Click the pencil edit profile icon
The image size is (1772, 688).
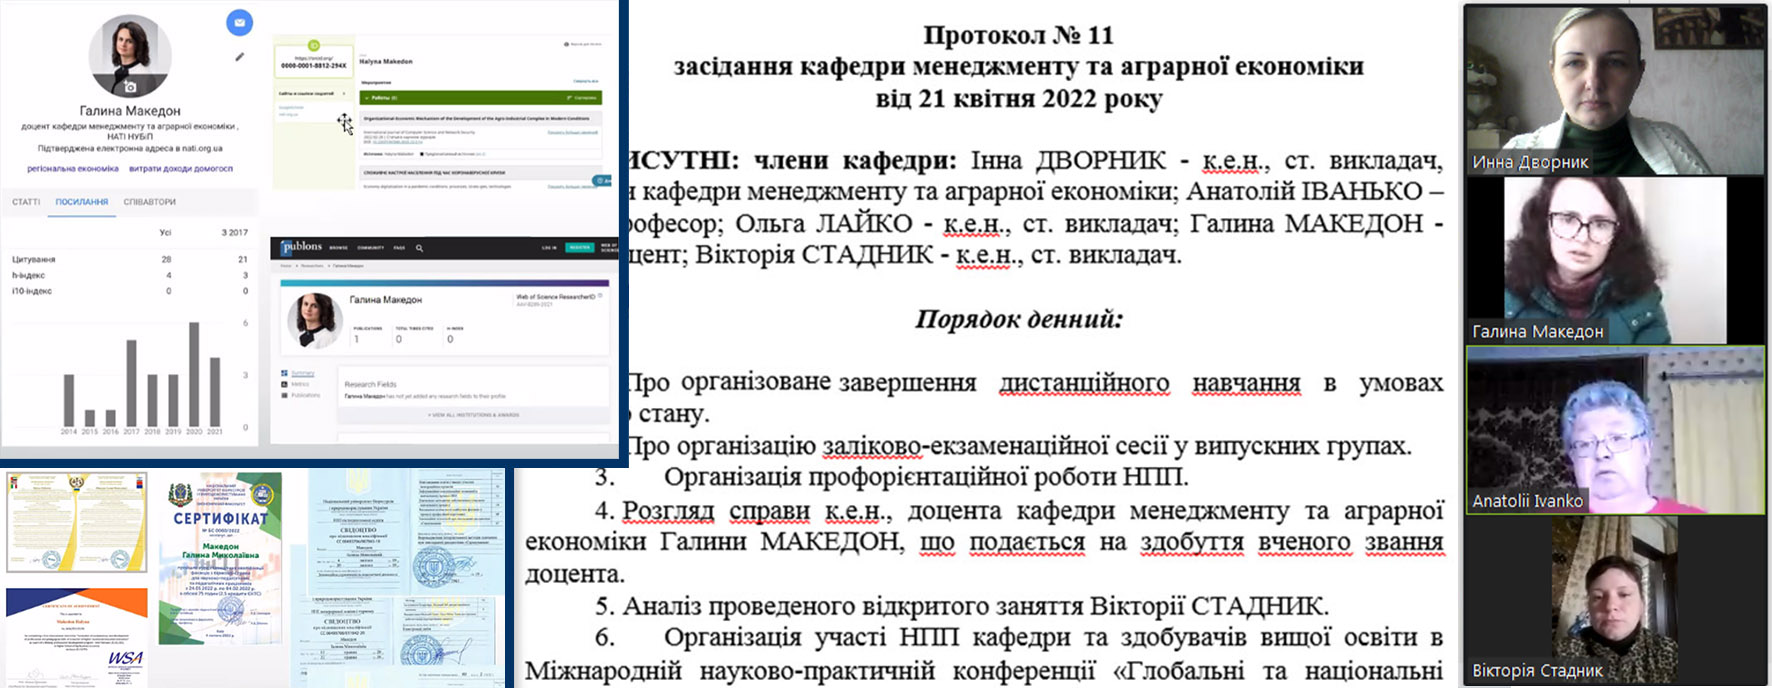(240, 57)
